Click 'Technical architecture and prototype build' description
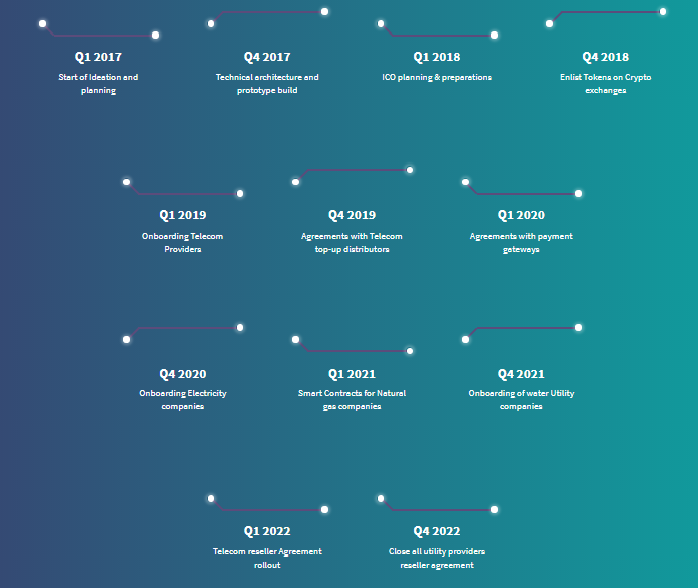Screen dimensions: 698x588 (x=267, y=84)
